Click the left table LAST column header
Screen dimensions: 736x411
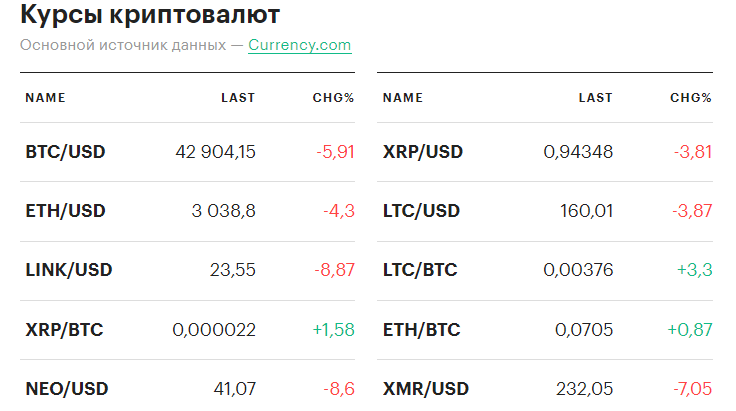[x=238, y=98]
